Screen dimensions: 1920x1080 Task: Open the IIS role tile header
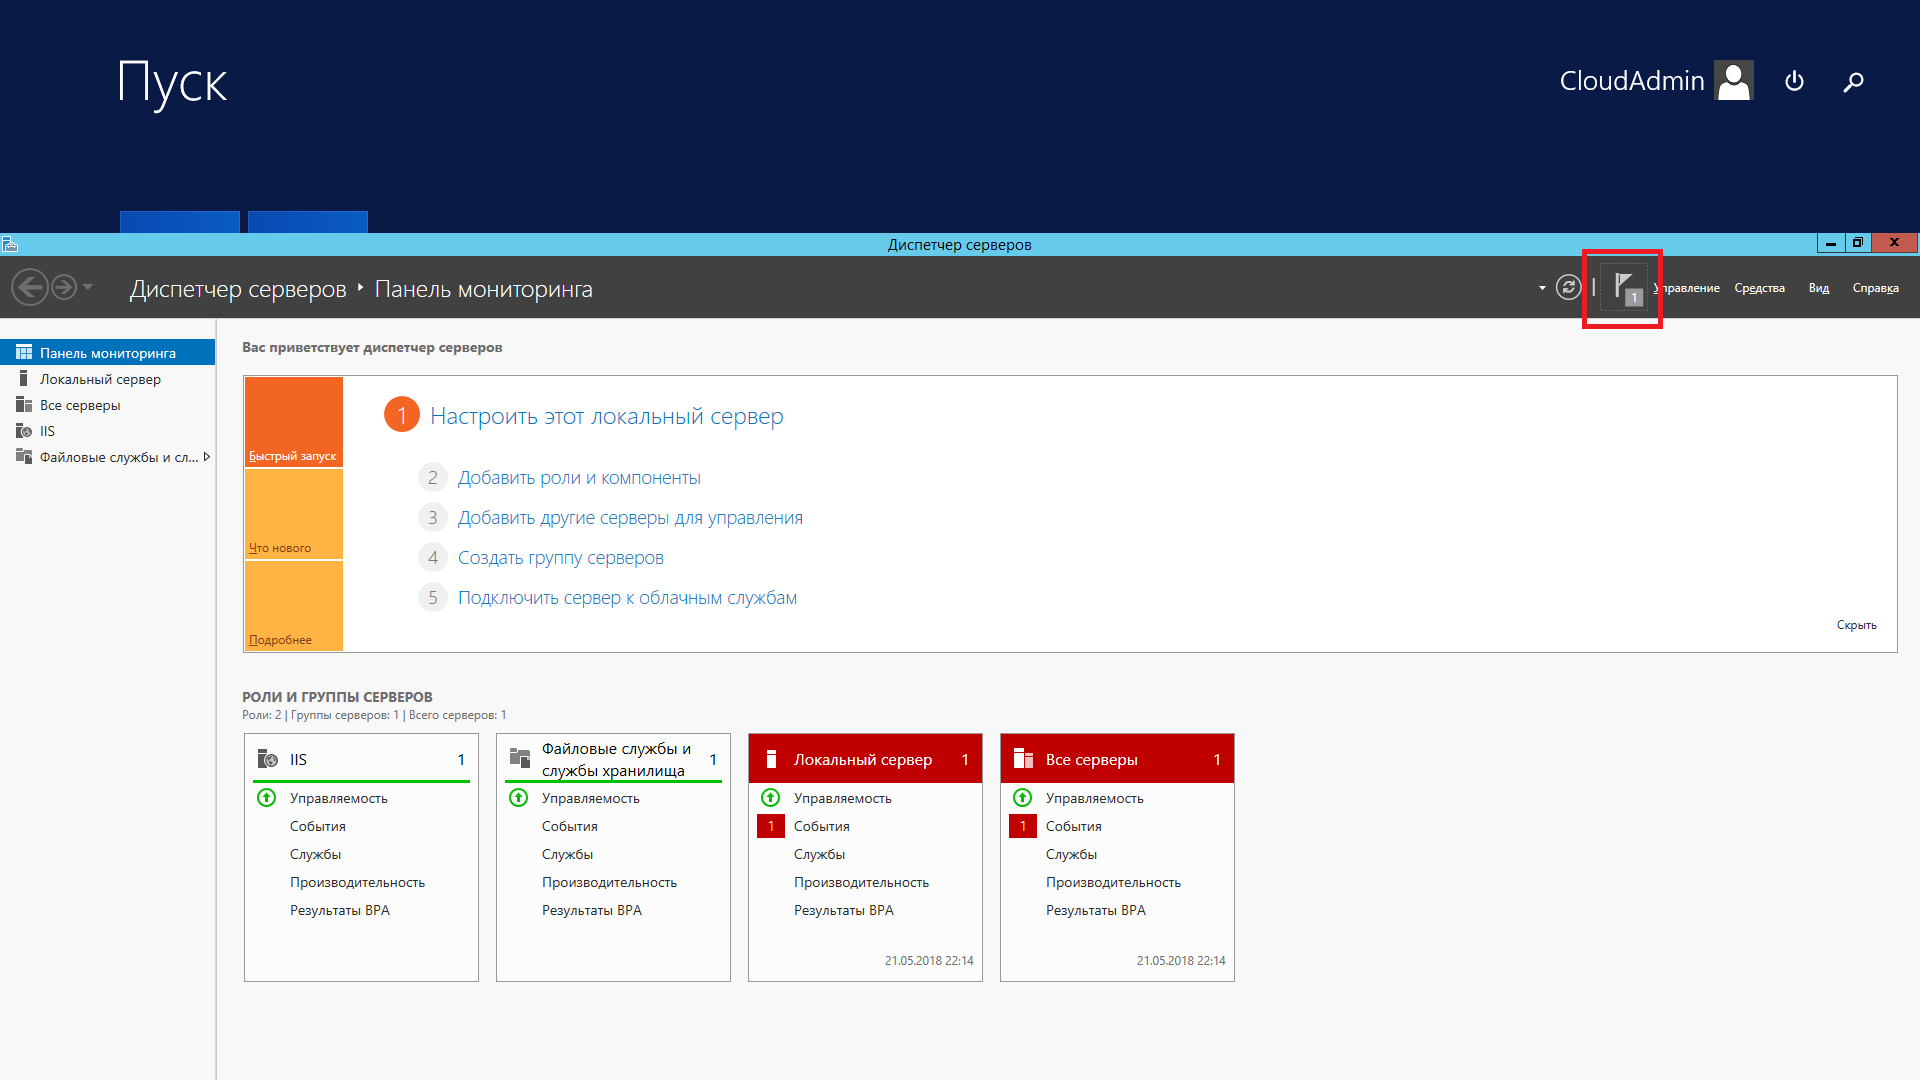click(x=361, y=759)
